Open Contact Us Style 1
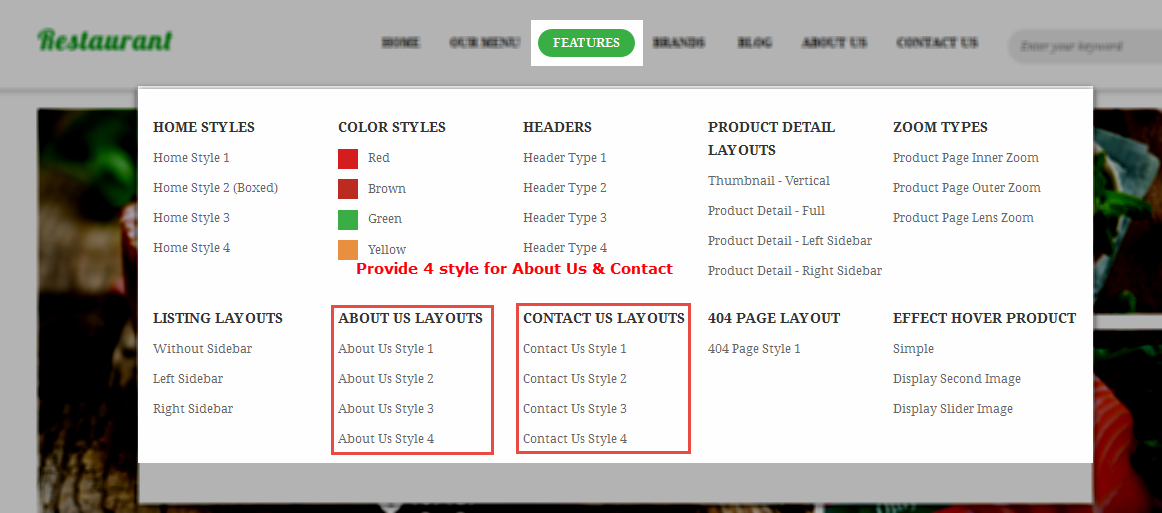 [575, 349]
